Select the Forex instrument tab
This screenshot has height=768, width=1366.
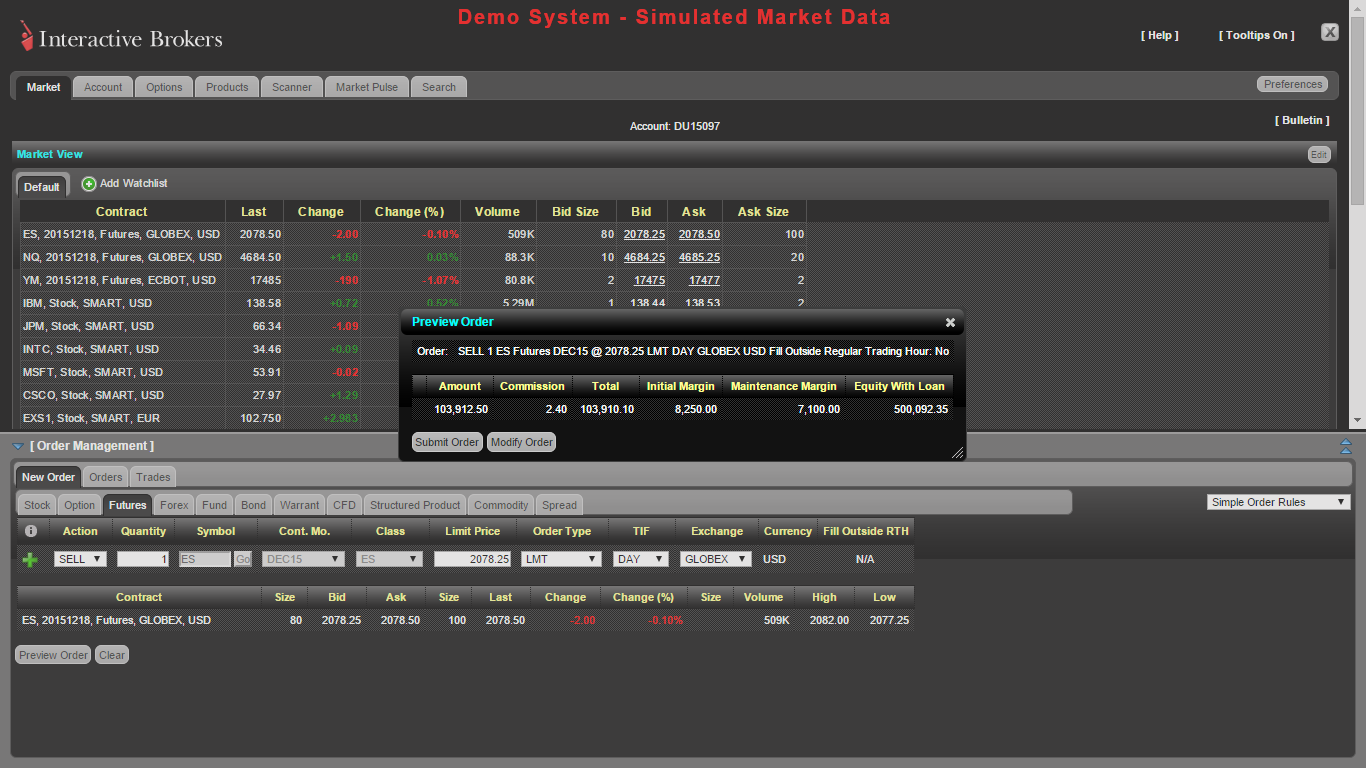click(x=174, y=505)
